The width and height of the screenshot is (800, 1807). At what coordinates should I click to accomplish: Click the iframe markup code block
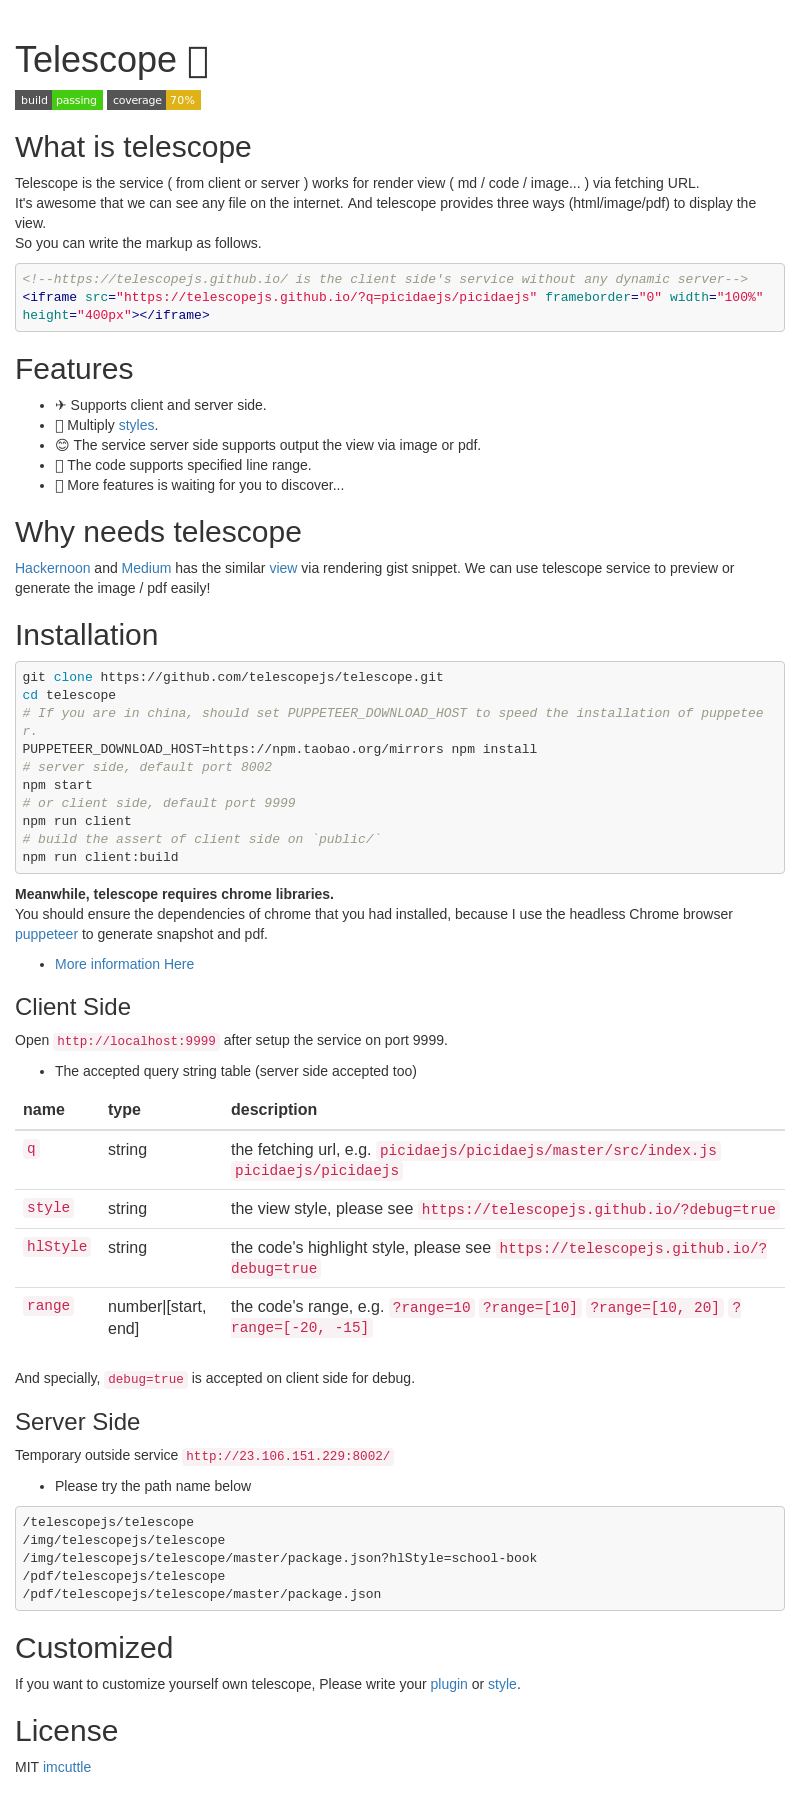point(399,298)
